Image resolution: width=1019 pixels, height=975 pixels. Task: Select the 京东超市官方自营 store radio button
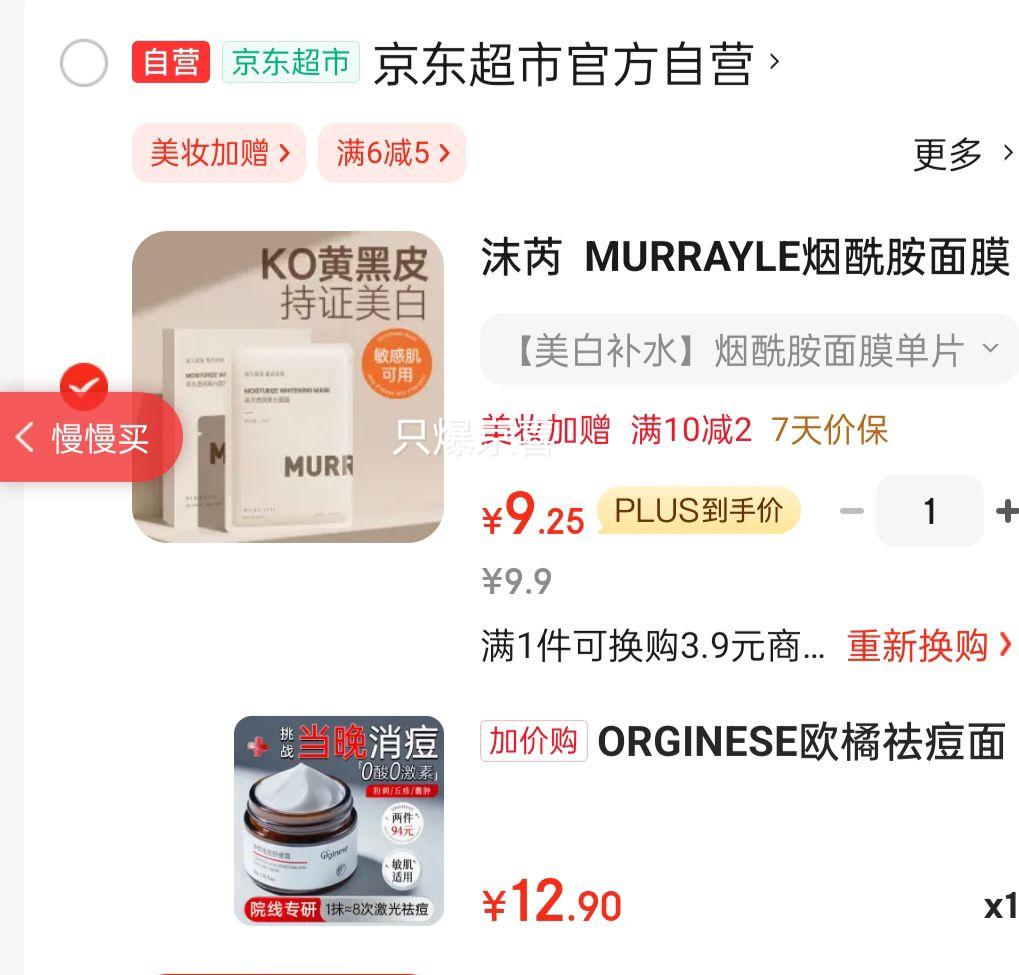84,63
